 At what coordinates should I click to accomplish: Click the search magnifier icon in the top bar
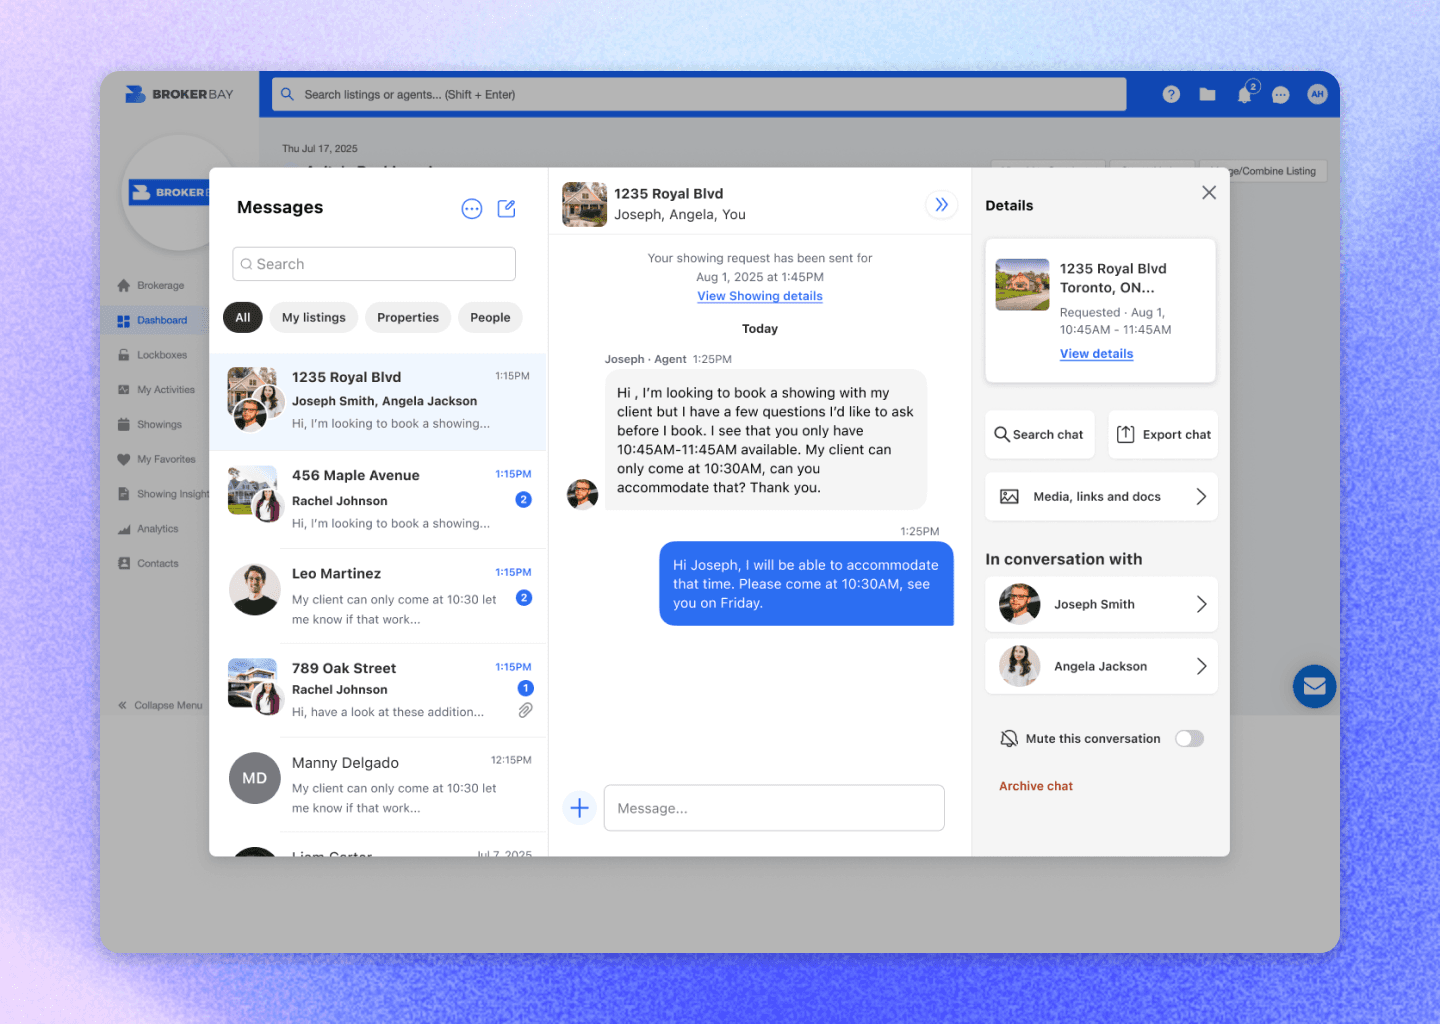[287, 94]
